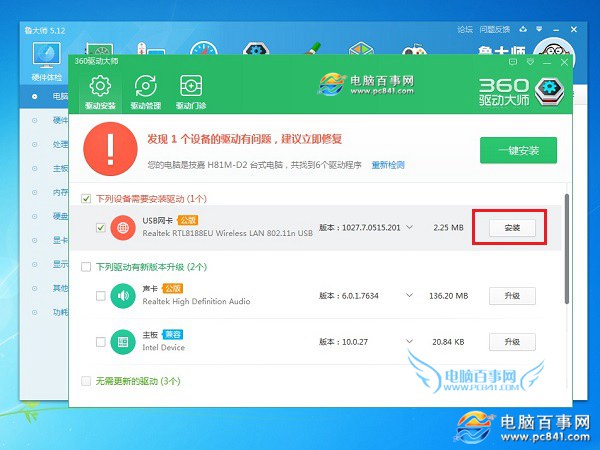Toggle 下列驱动有新版本升级 group checkbox
Image resolution: width=600 pixels, height=450 pixels.
click(x=85, y=267)
